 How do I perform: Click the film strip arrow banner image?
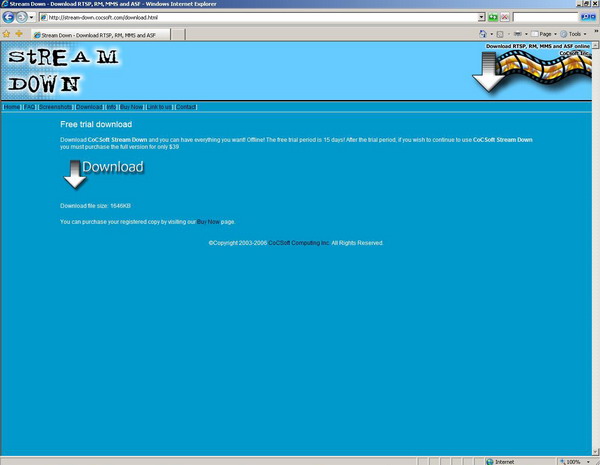(x=532, y=71)
